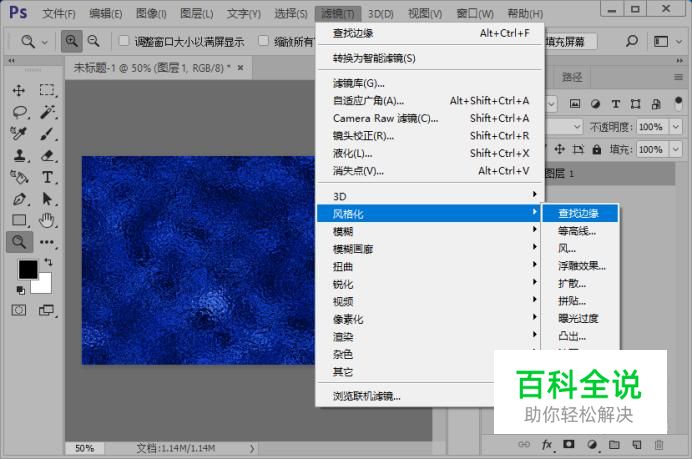Select the Clone Stamp tool
The image size is (692, 459).
[19, 155]
